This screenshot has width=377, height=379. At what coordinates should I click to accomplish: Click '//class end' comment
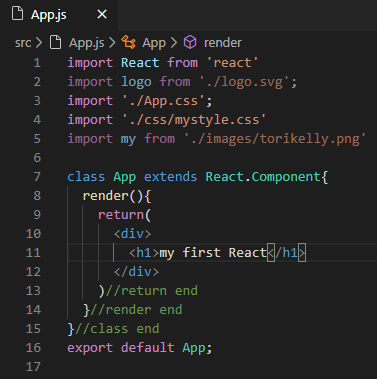[x=117, y=329]
